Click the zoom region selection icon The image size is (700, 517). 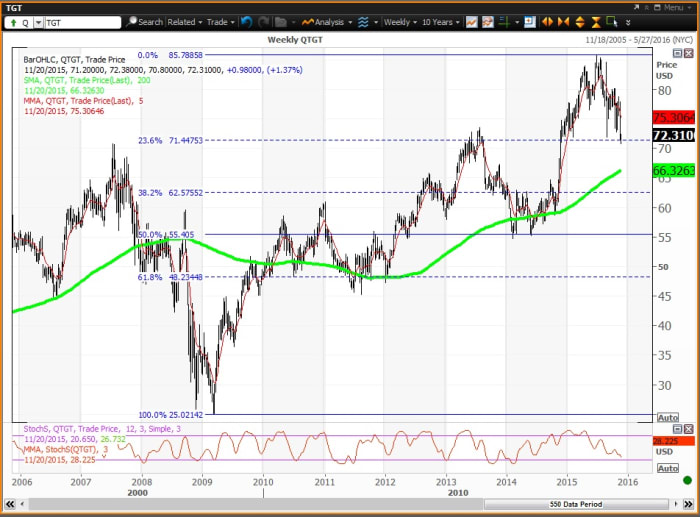612,22
